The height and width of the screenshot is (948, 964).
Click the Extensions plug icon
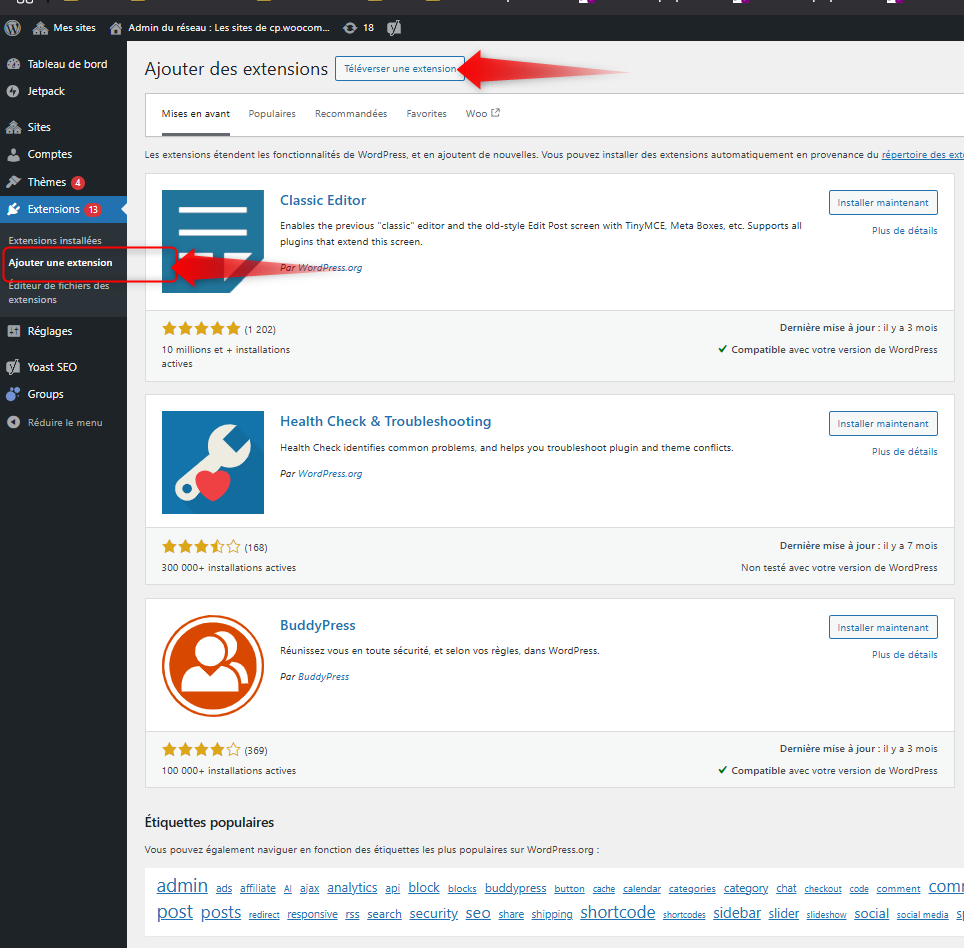(x=13, y=210)
